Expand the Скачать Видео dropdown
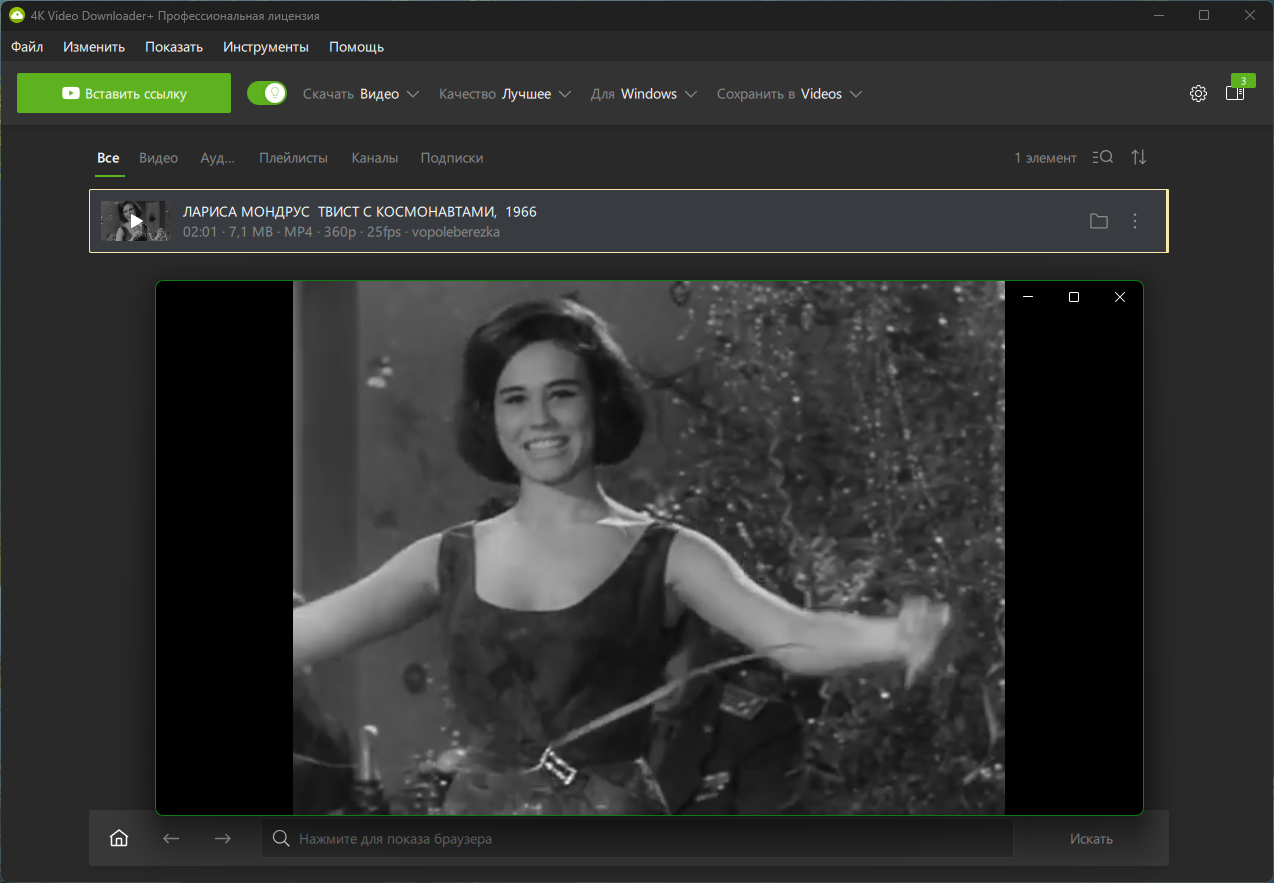This screenshot has width=1274, height=883. tap(364, 94)
